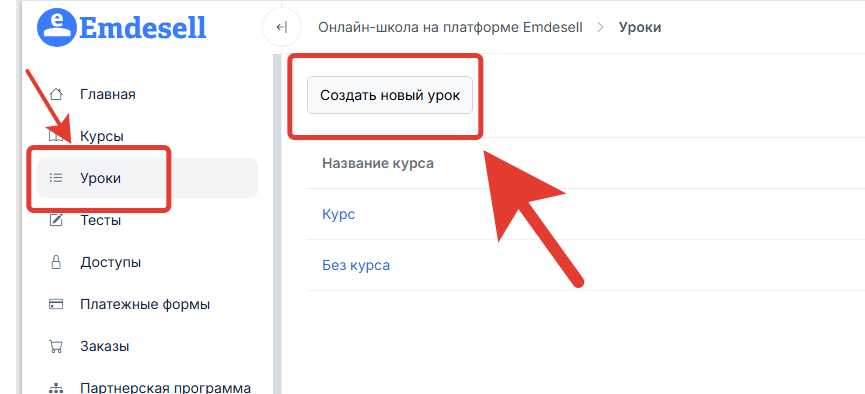Click the hierarchy icon beside Партнерская программа
The image size is (865, 394).
point(56,388)
